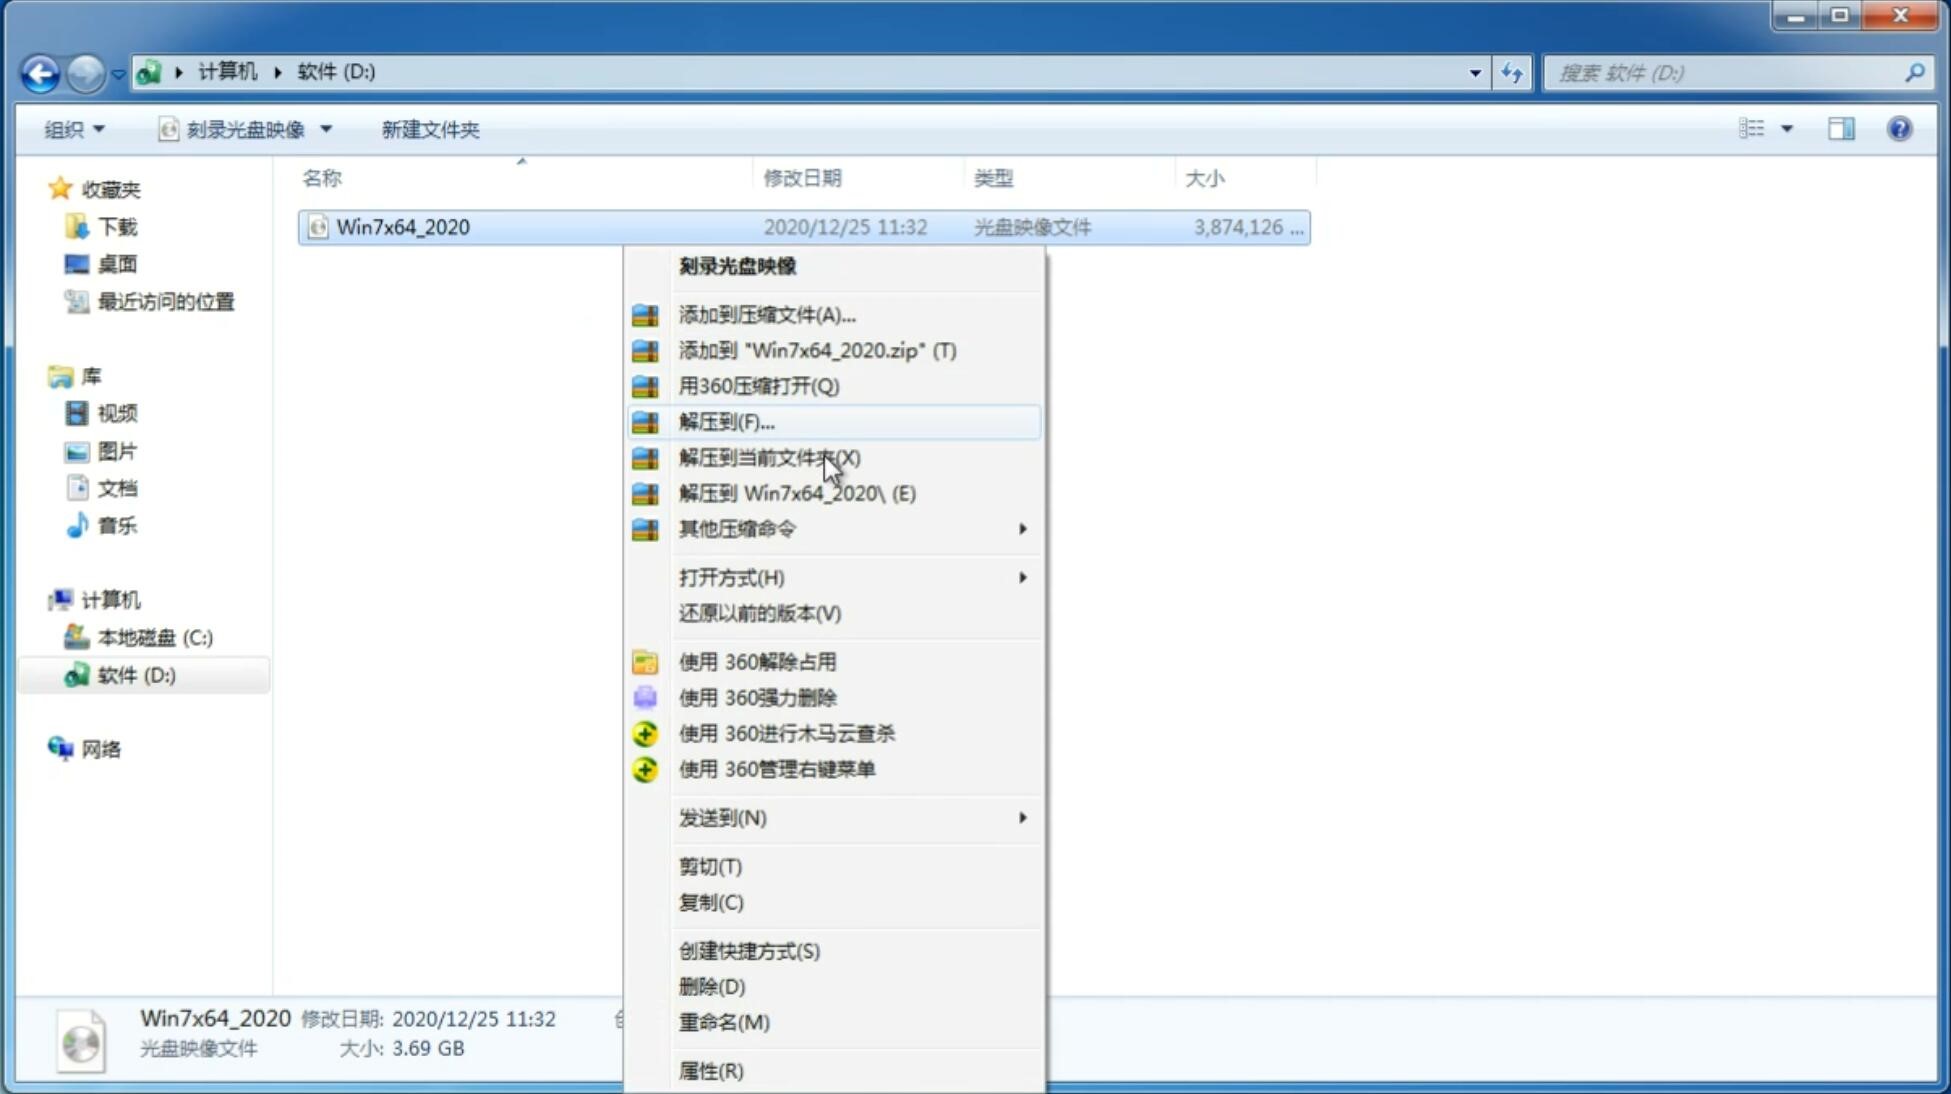1951x1094 pixels.
Task: Click 解压到 extract to option
Action: coord(726,421)
